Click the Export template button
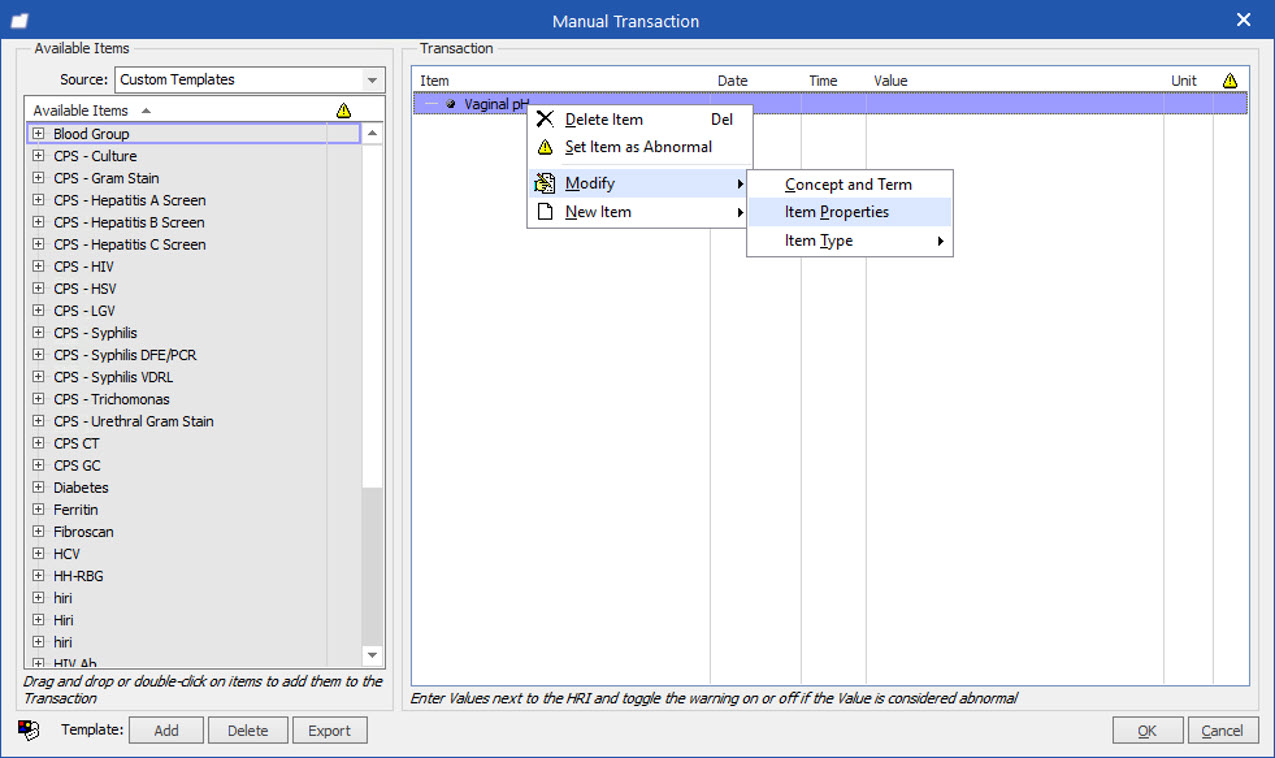Image resolution: width=1275 pixels, height=758 pixels. pyautogui.click(x=330, y=730)
